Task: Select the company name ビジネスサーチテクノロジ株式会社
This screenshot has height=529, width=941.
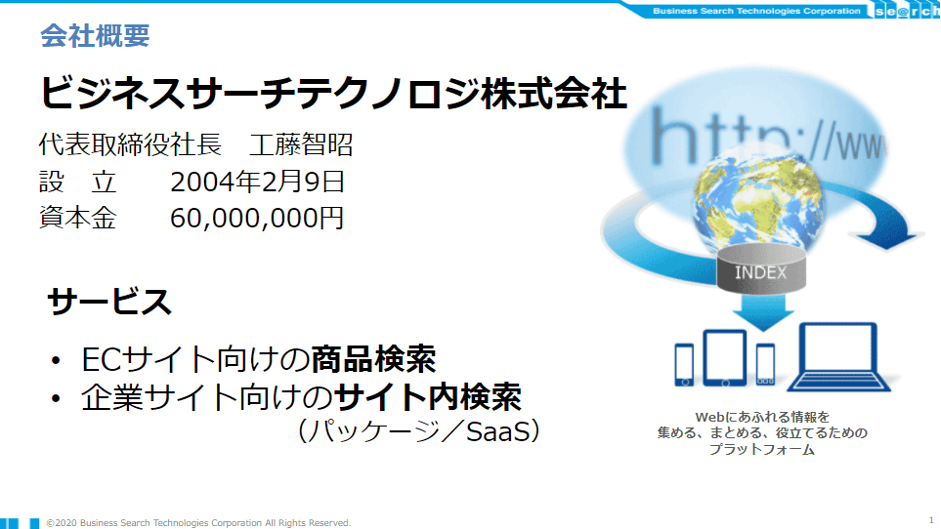Action: click(333, 94)
